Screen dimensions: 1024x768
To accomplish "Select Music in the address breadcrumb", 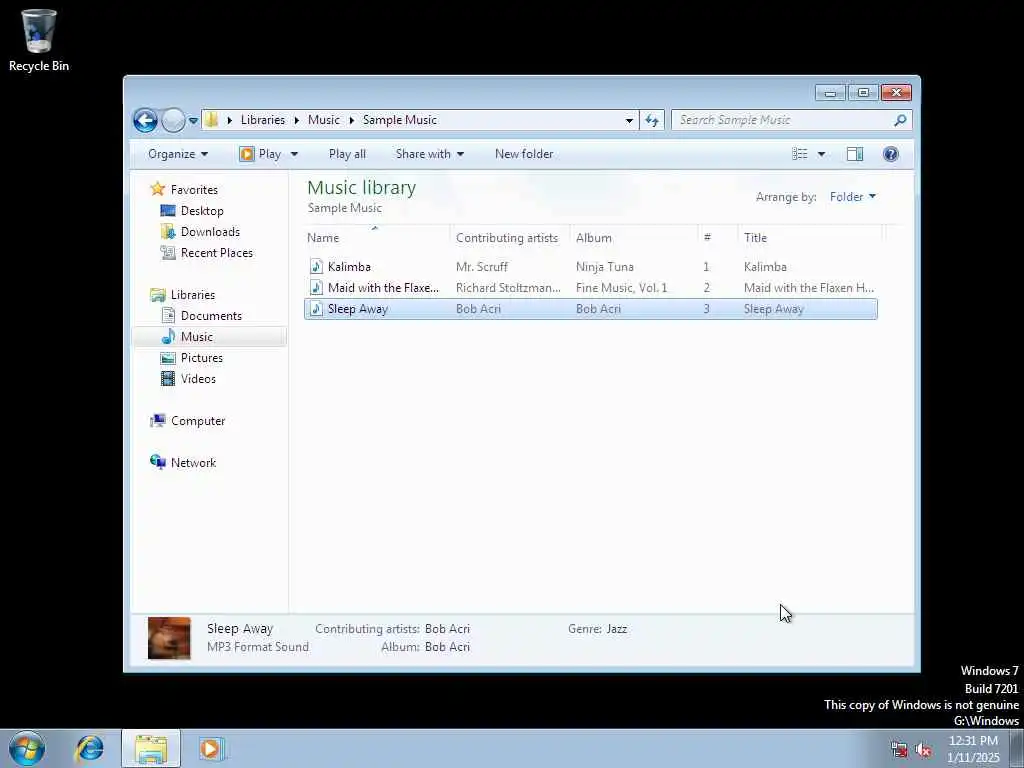I will [324, 120].
